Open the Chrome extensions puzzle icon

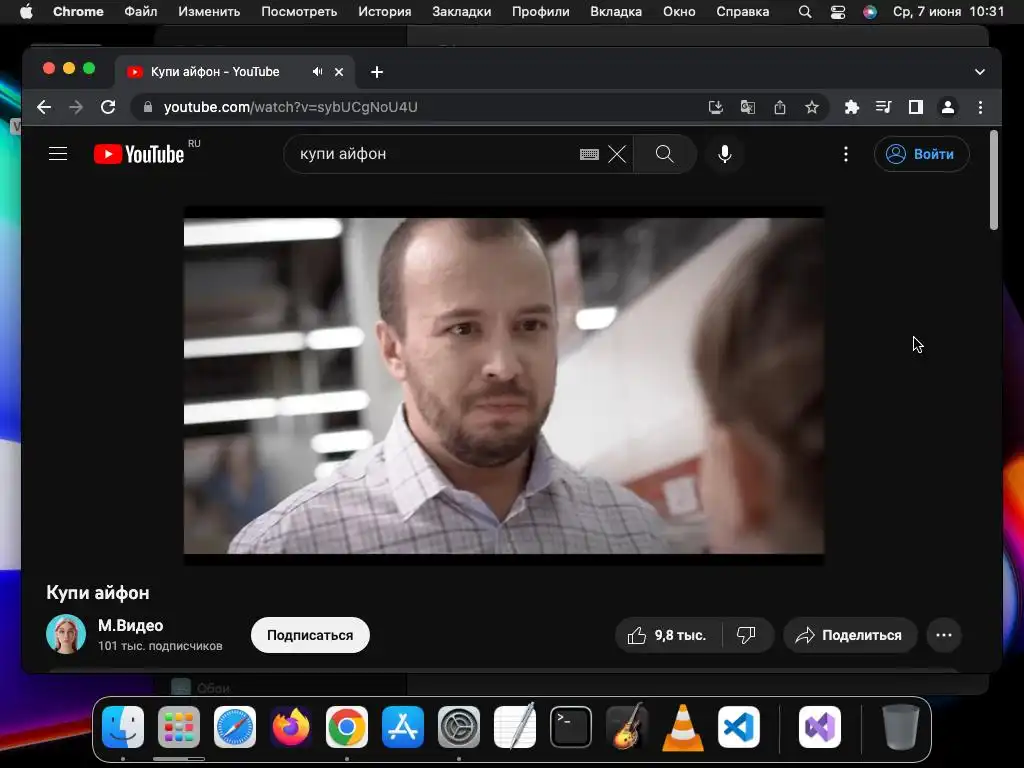point(852,107)
